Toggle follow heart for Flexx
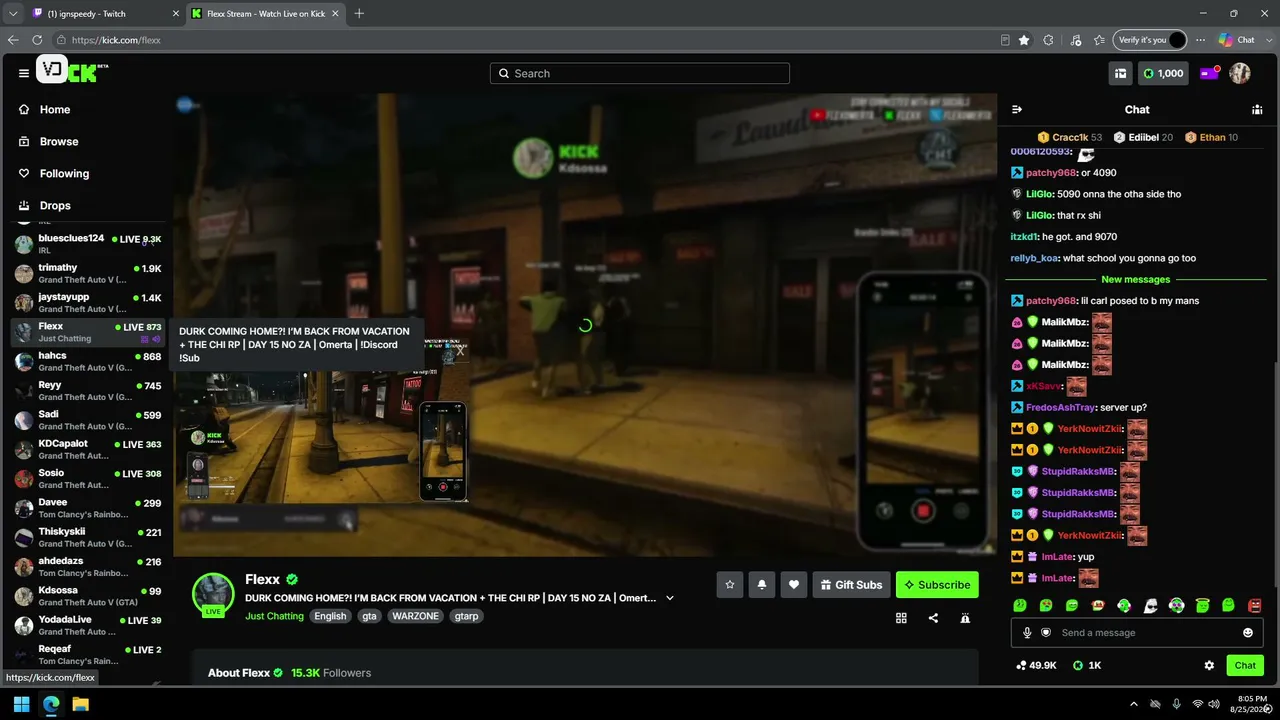The width and height of the screenshot is (1280, 720). (794, 585)
